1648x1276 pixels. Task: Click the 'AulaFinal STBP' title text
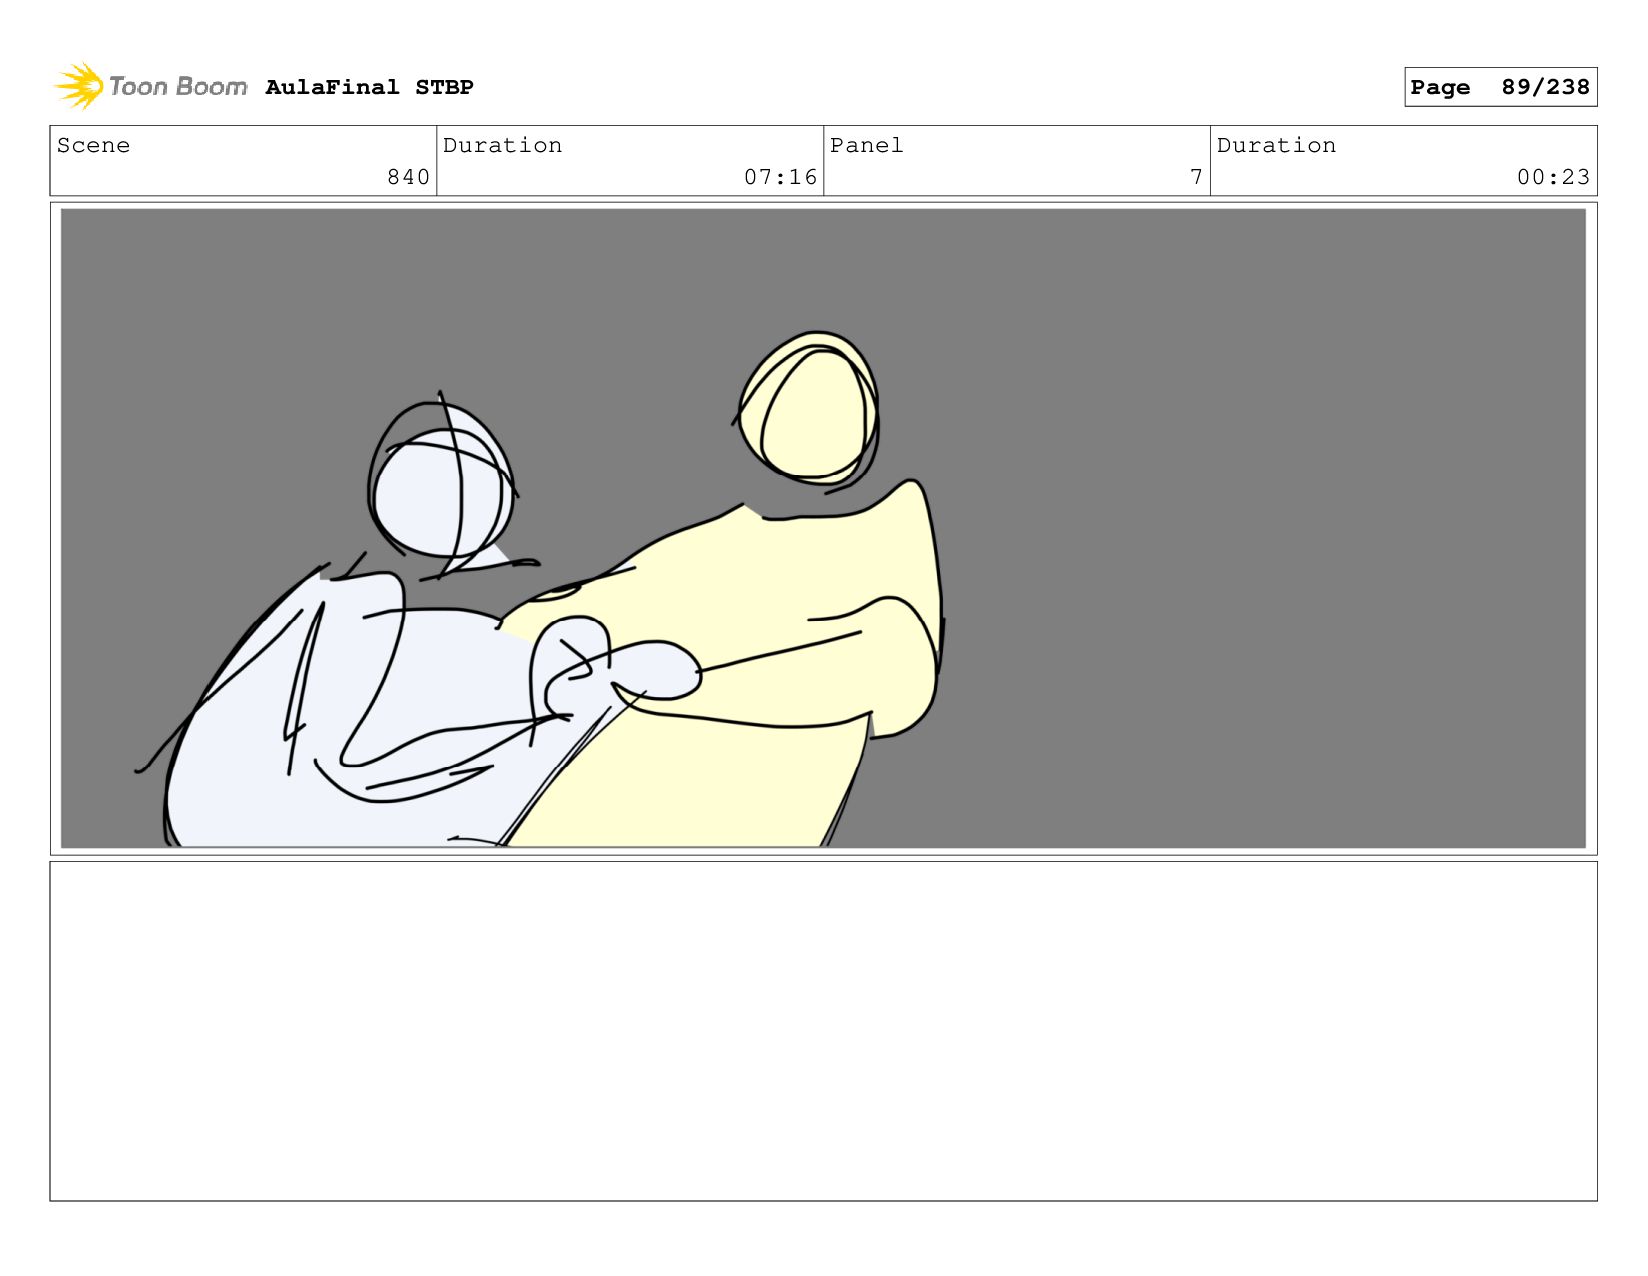tap(369, 87)
